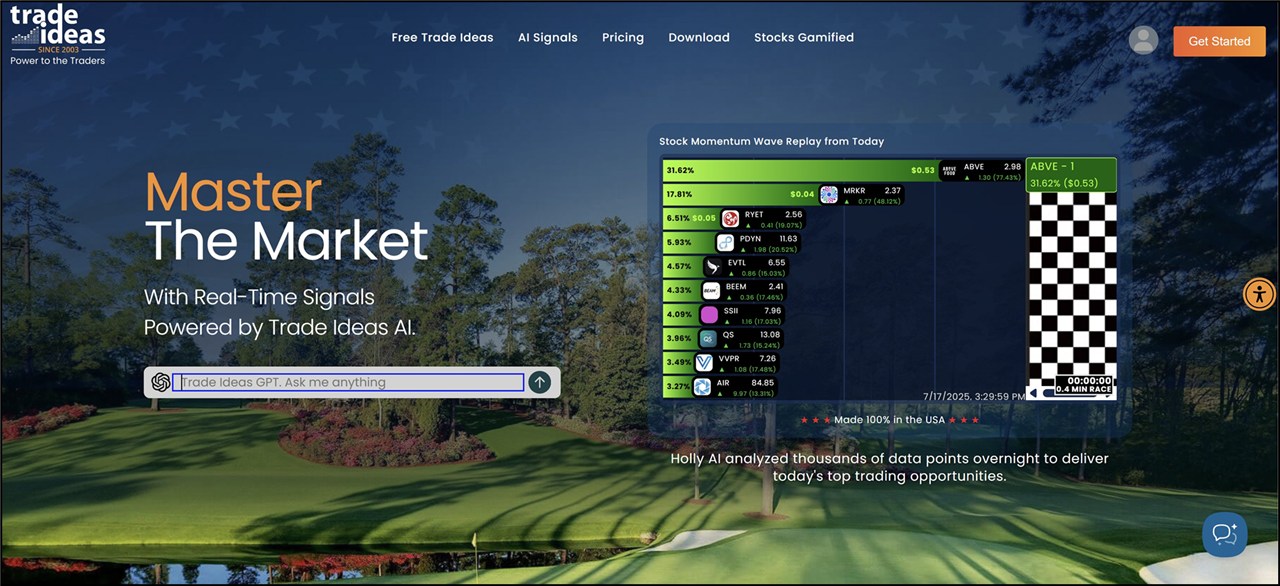Click the 'Stock Momentum Wave Replay from Today' title
The height and width of the screenshot is (586, 1280).
coord(772,142)
